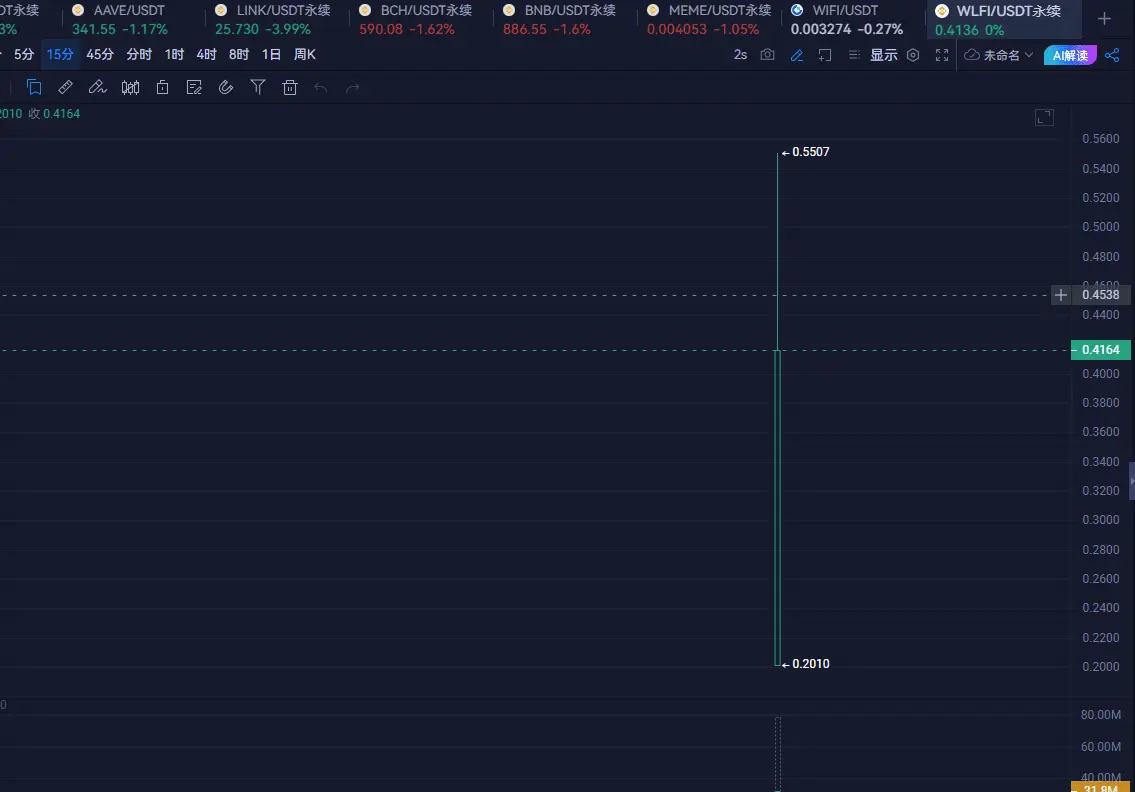Open the WLFI/USDT永续 symbol tab
Viewport: 1135px width, 792px height.
point(1004,20)
